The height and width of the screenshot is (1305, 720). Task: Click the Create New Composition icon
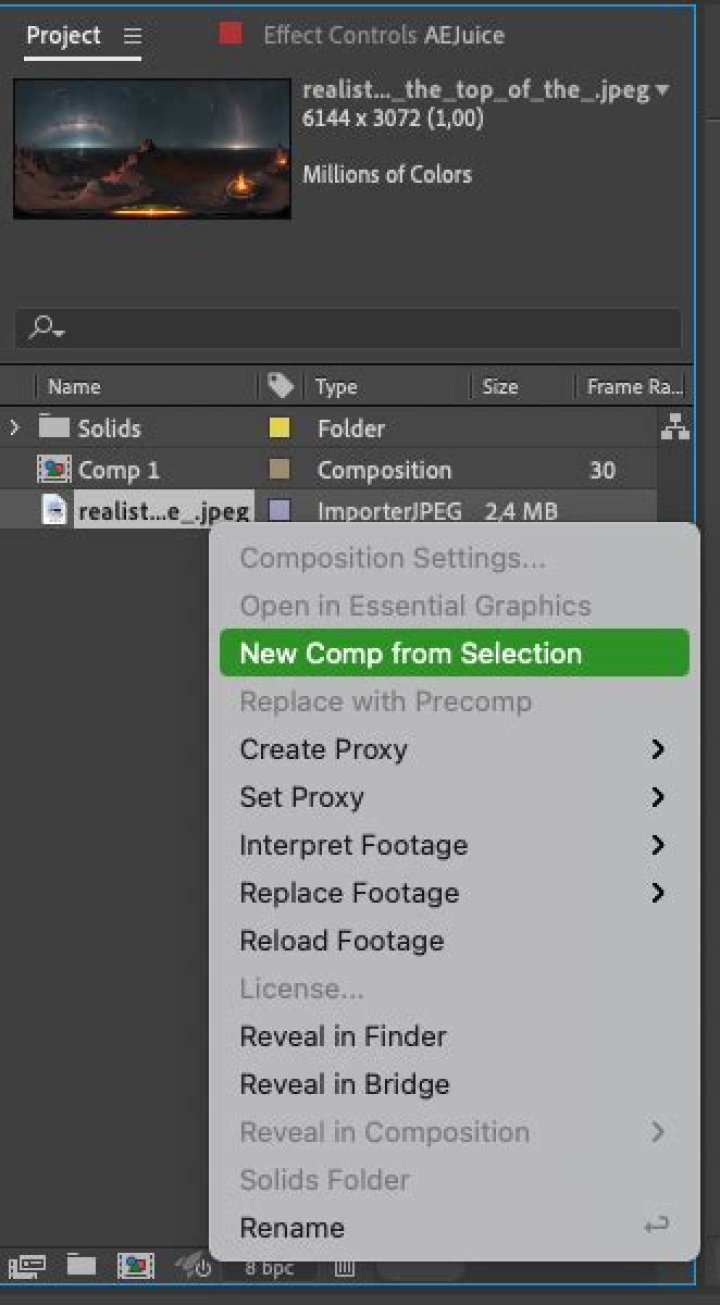(135, 1266)
